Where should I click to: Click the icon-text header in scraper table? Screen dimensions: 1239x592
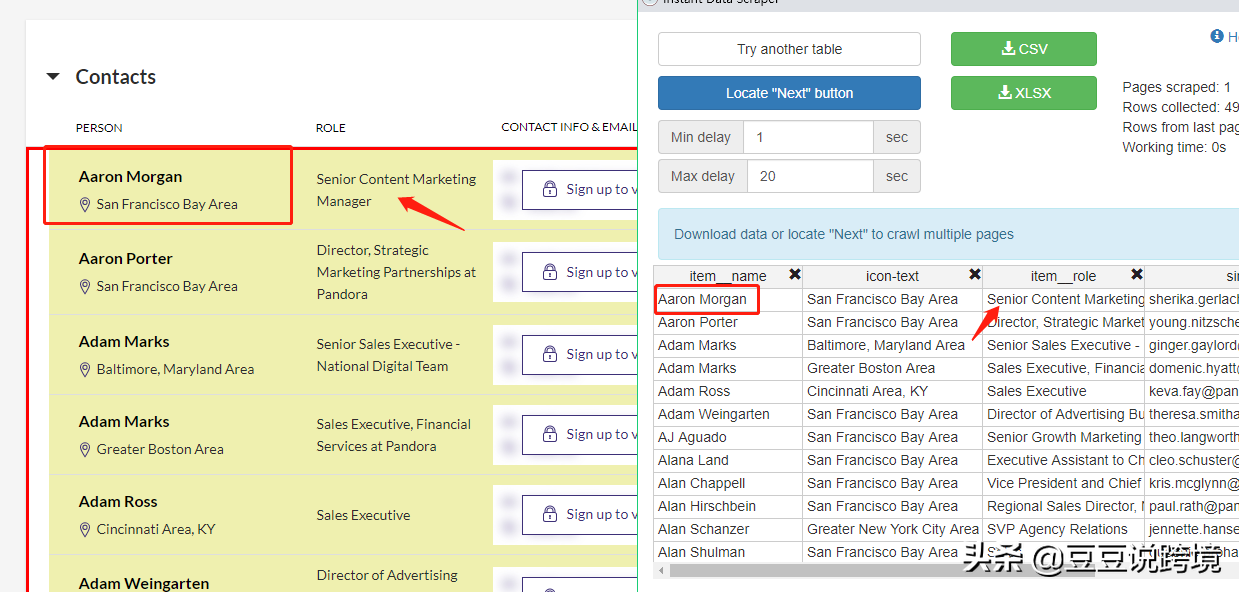click(x=892, y=276)
